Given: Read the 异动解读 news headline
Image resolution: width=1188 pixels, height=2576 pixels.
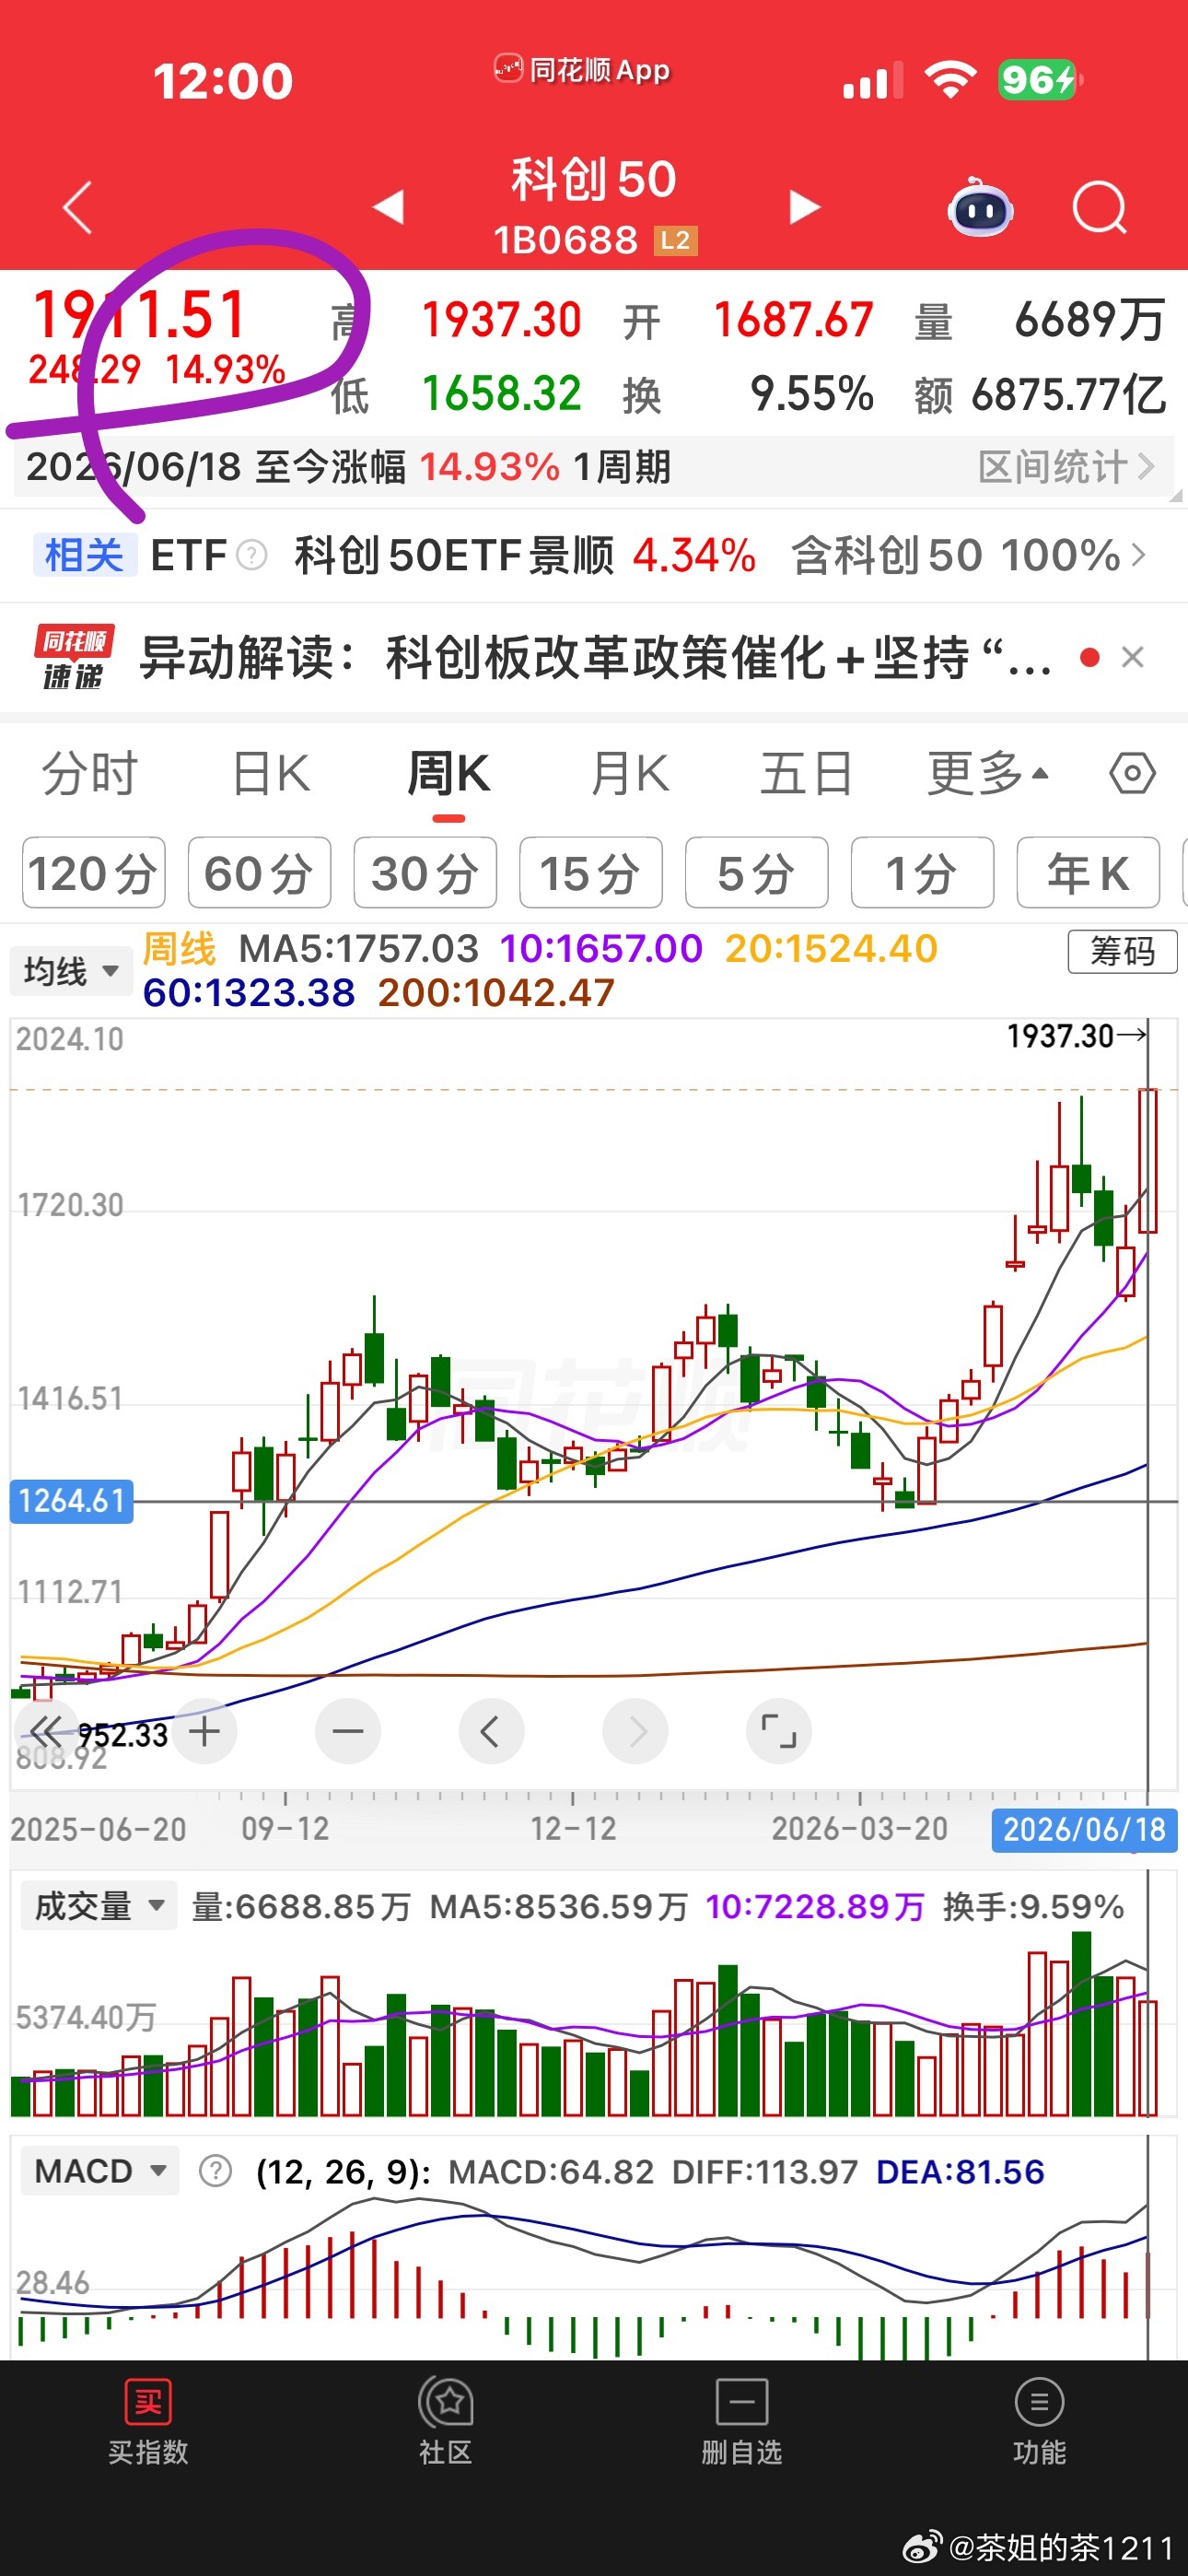Looking at the screenshot, I should pyautogui.click(x=595, y=657).
